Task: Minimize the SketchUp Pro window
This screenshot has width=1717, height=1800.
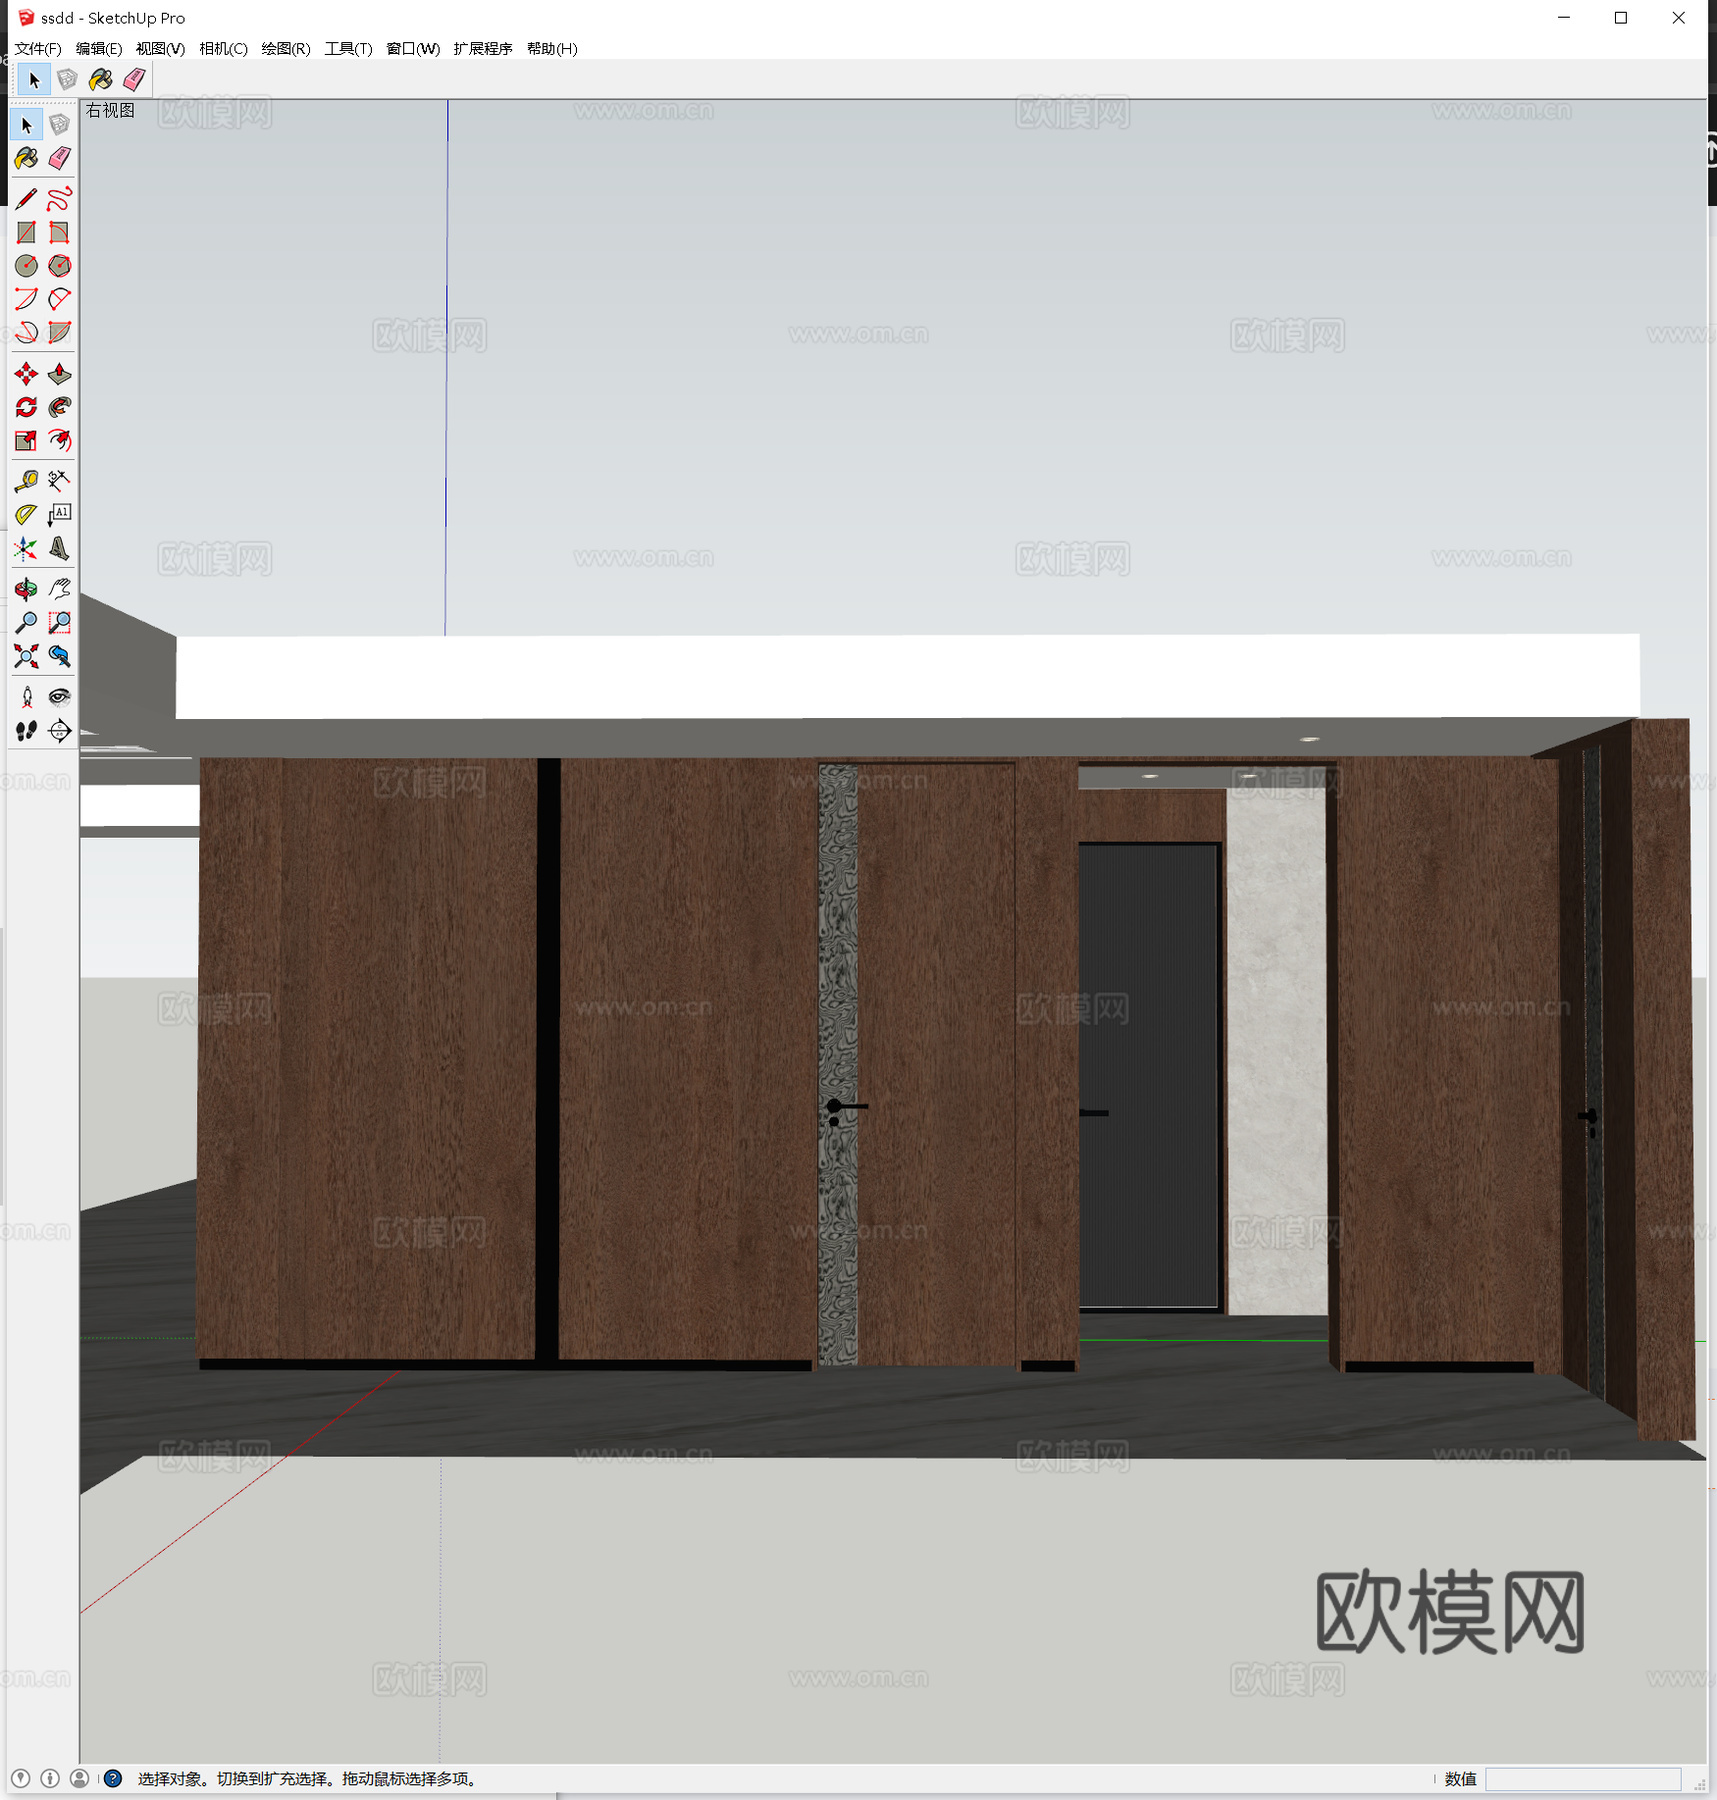Action: coord(1564,18)
